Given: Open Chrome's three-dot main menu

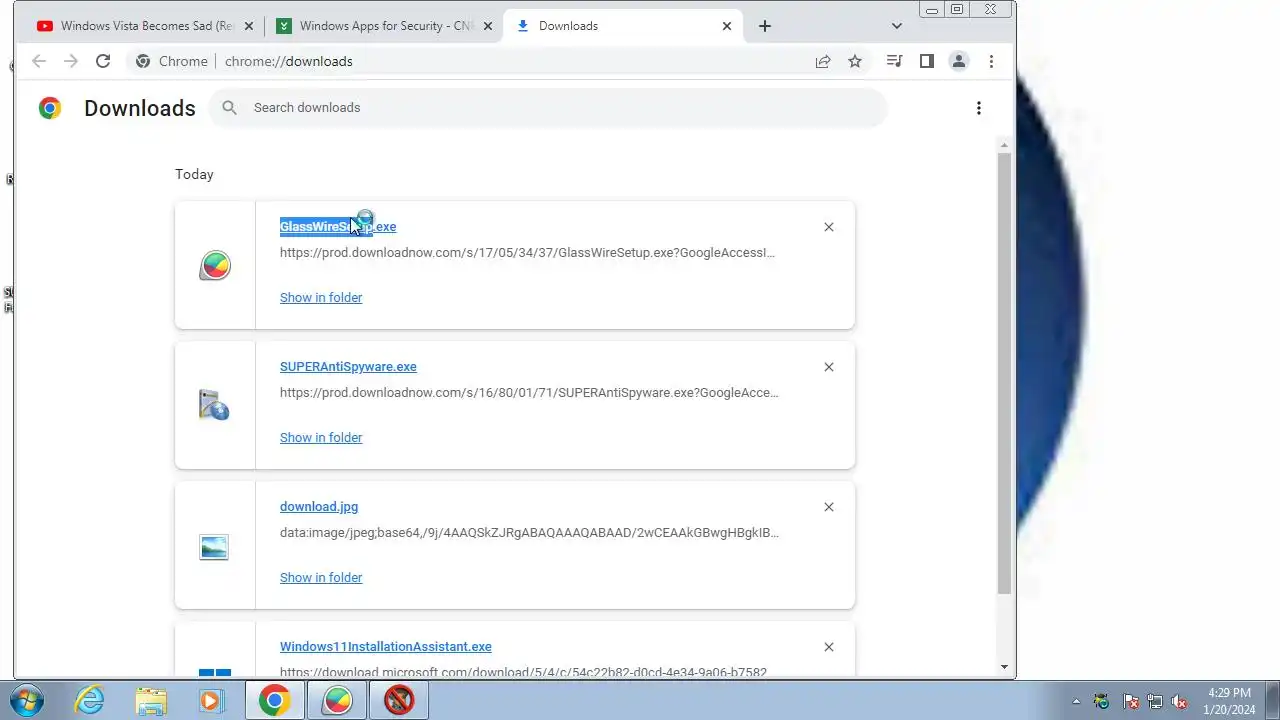Looking at the screenshot, I should (x=991, y=61).
